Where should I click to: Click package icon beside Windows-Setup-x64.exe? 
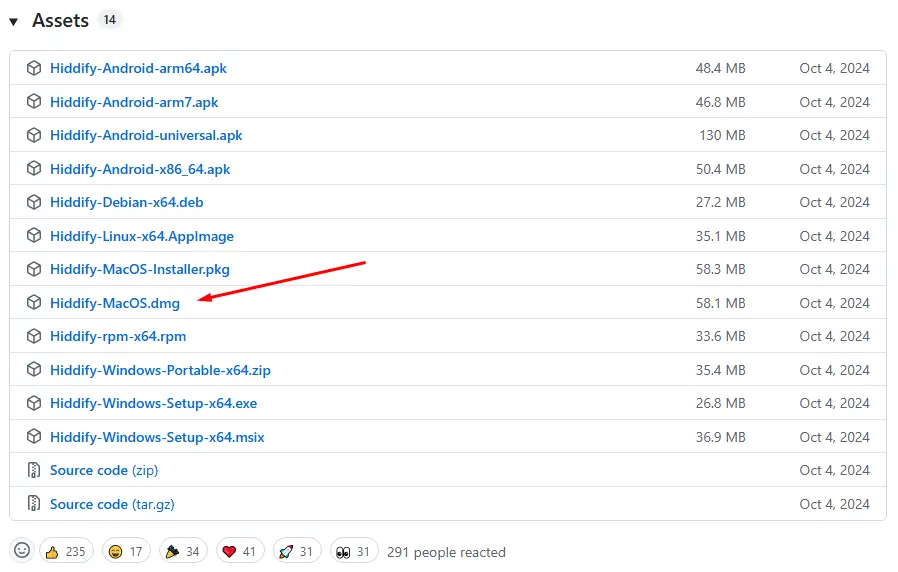point(34,403)
